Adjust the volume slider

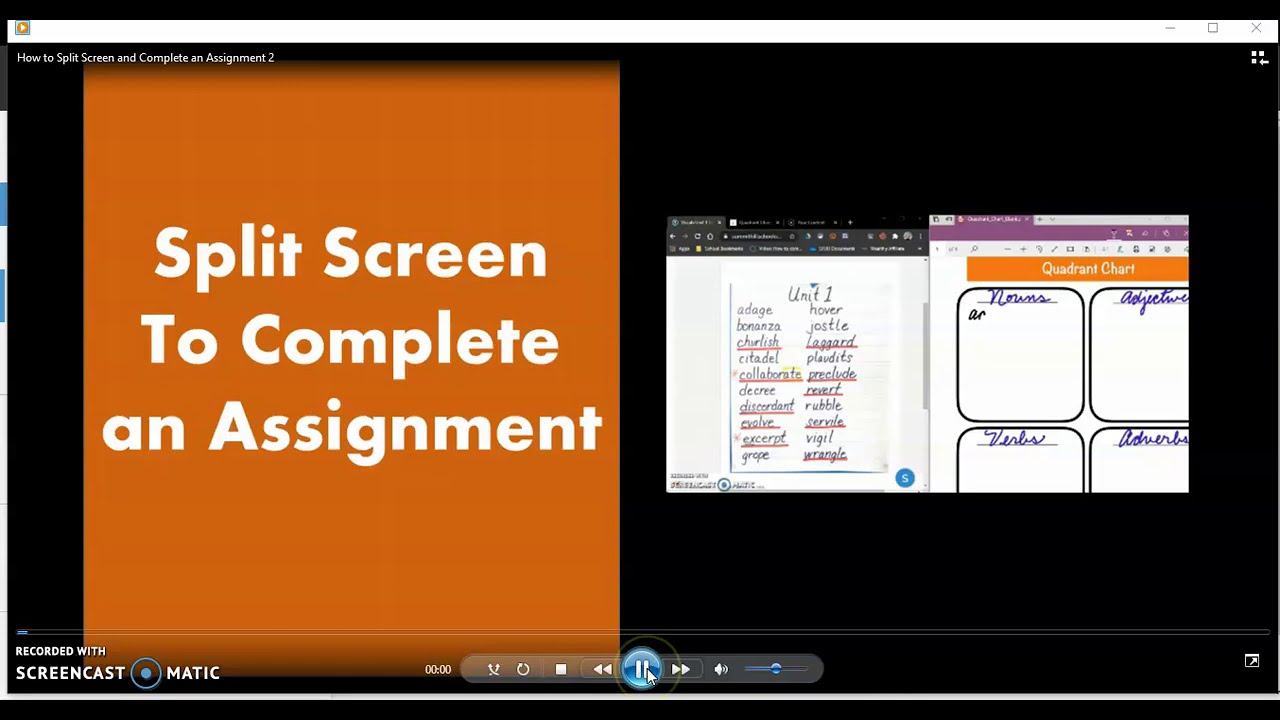[x=776, y=669]
